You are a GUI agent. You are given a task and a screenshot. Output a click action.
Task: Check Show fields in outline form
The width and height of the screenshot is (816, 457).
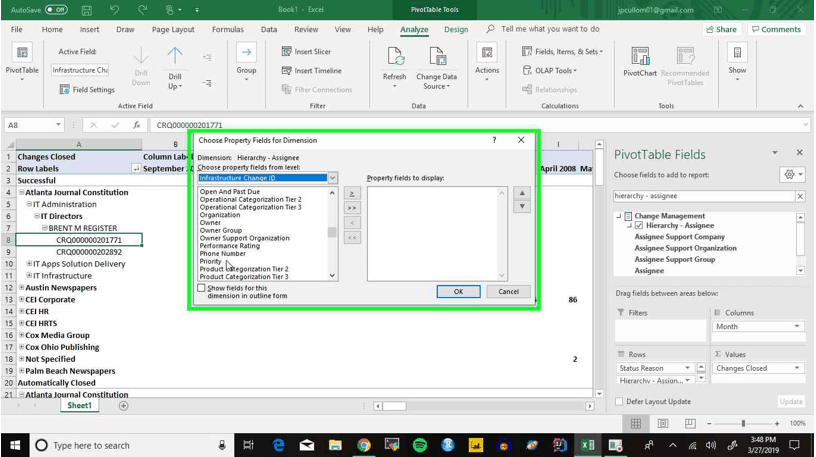coord(201,288)
